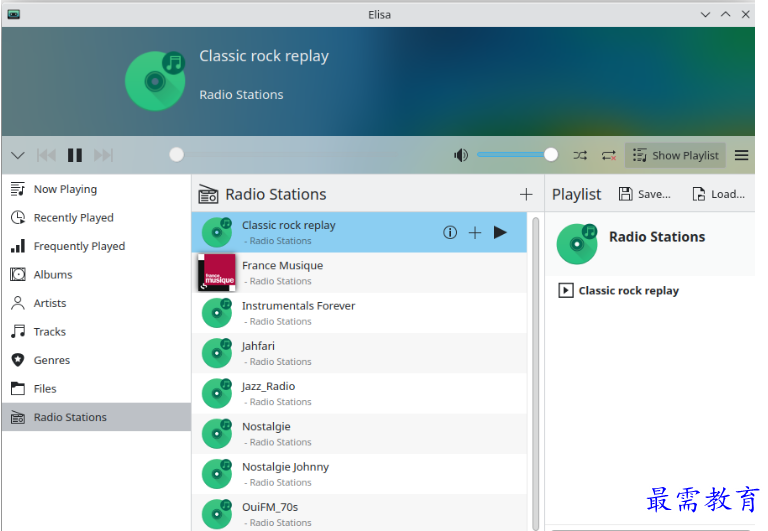This screenshot has width=768, height=531.
Task: Open the hamburger application menu
Action: point(741,155)
